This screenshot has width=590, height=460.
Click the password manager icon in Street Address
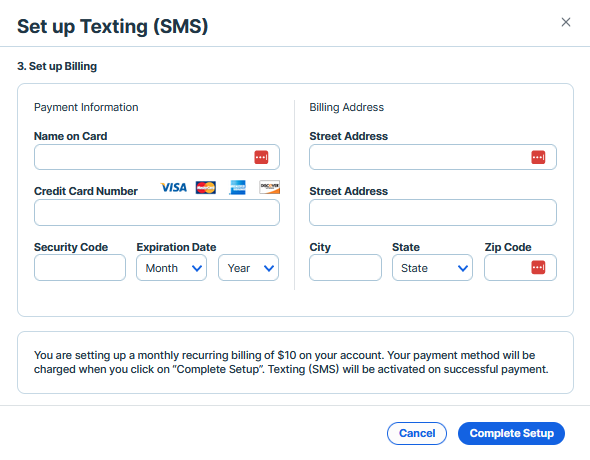[538, 157]
